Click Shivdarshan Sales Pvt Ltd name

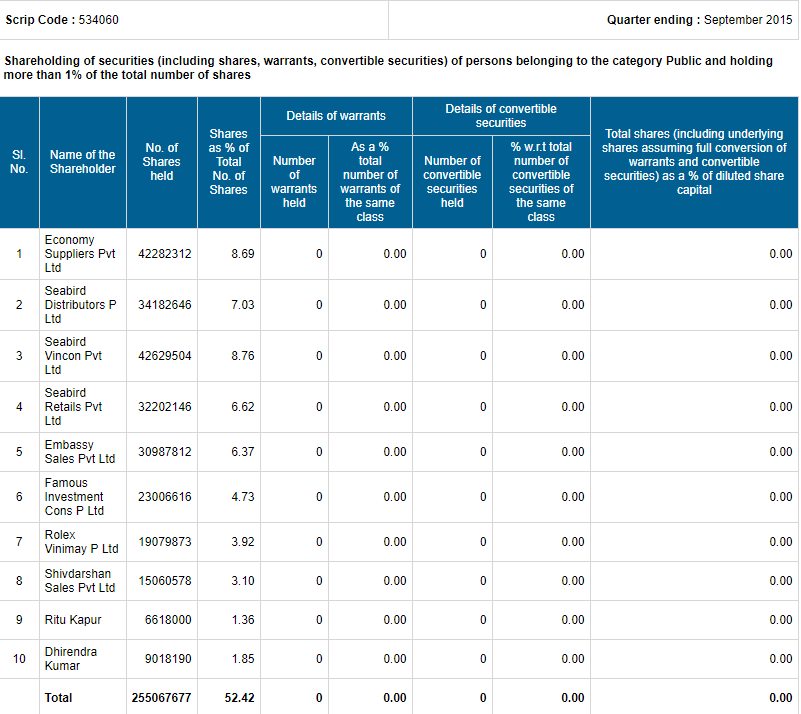coord(80,581)
